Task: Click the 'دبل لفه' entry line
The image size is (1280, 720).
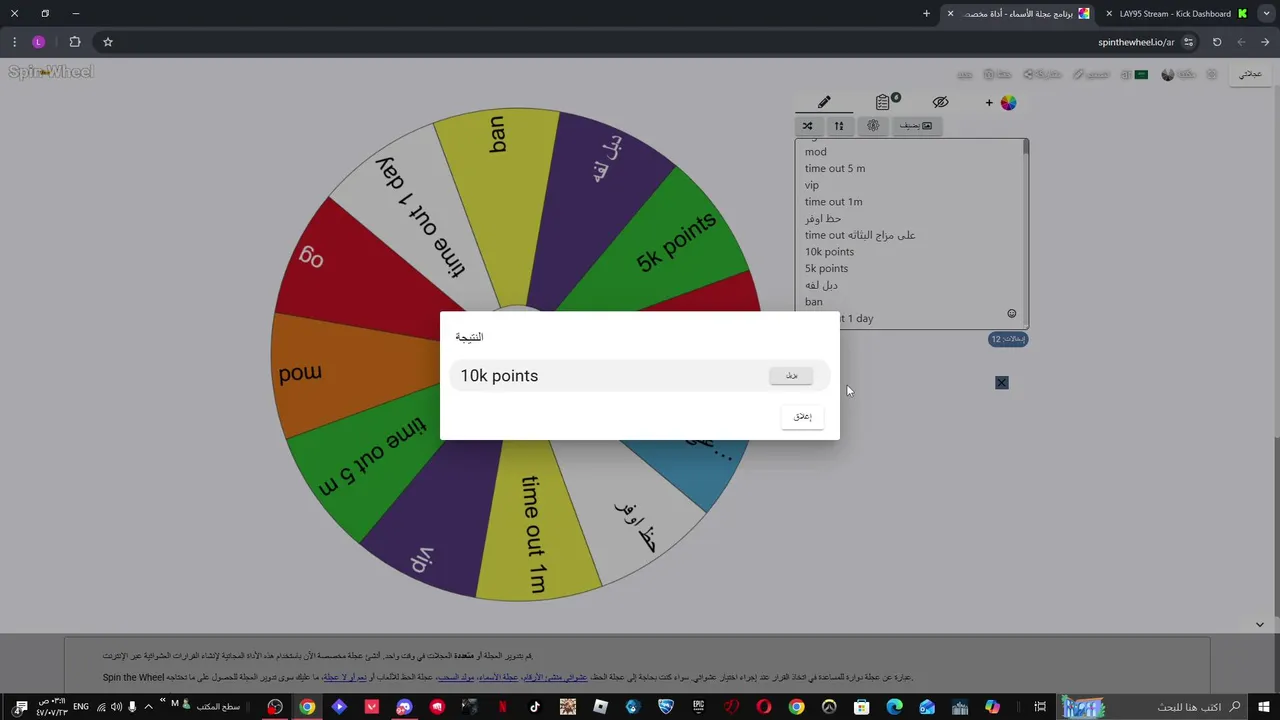Action: click(x=821, y=285)
